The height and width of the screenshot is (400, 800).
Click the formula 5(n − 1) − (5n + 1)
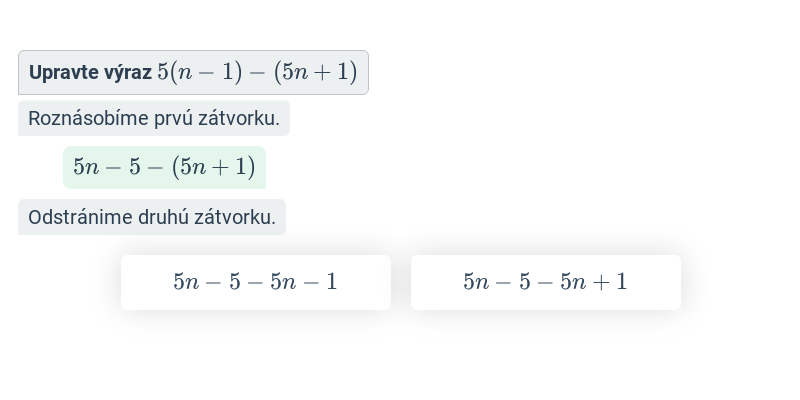click(x=257, y=73)
